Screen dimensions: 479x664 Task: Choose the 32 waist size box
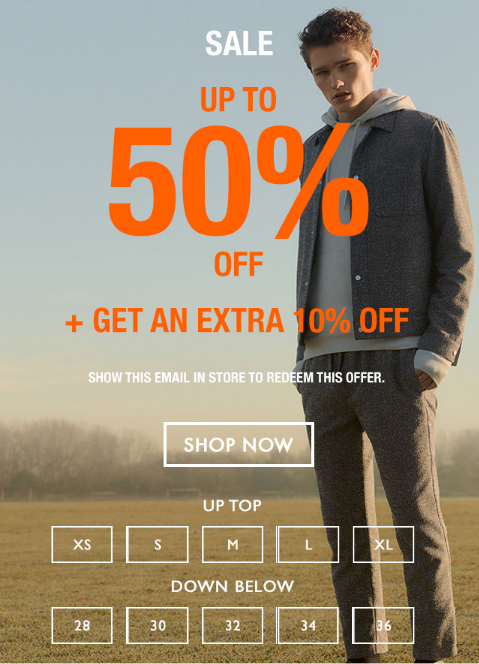point(233,625)
